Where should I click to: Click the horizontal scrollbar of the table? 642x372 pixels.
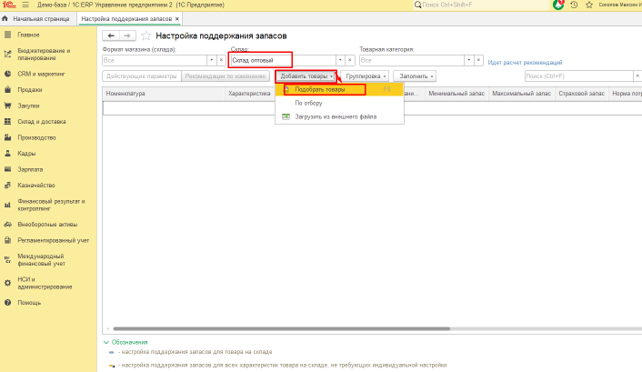tap(281, 329)
